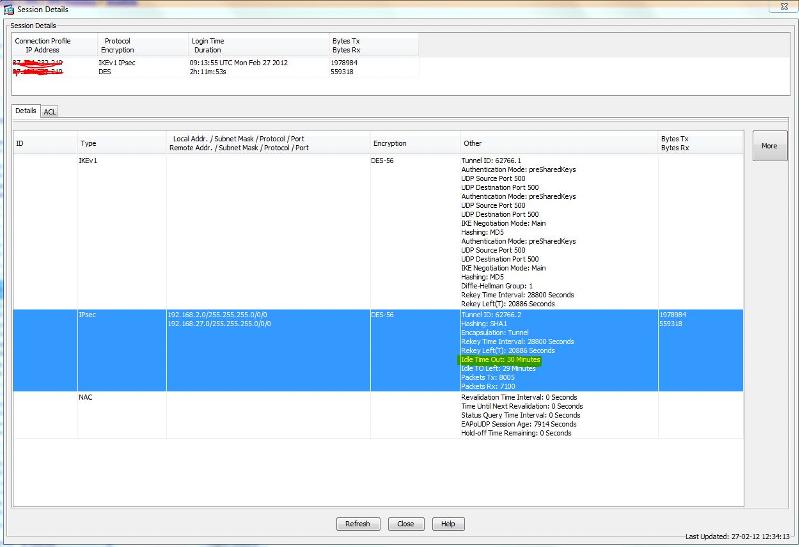Click the More button
This screenshot has height=547, width=799.
[769, 146]
